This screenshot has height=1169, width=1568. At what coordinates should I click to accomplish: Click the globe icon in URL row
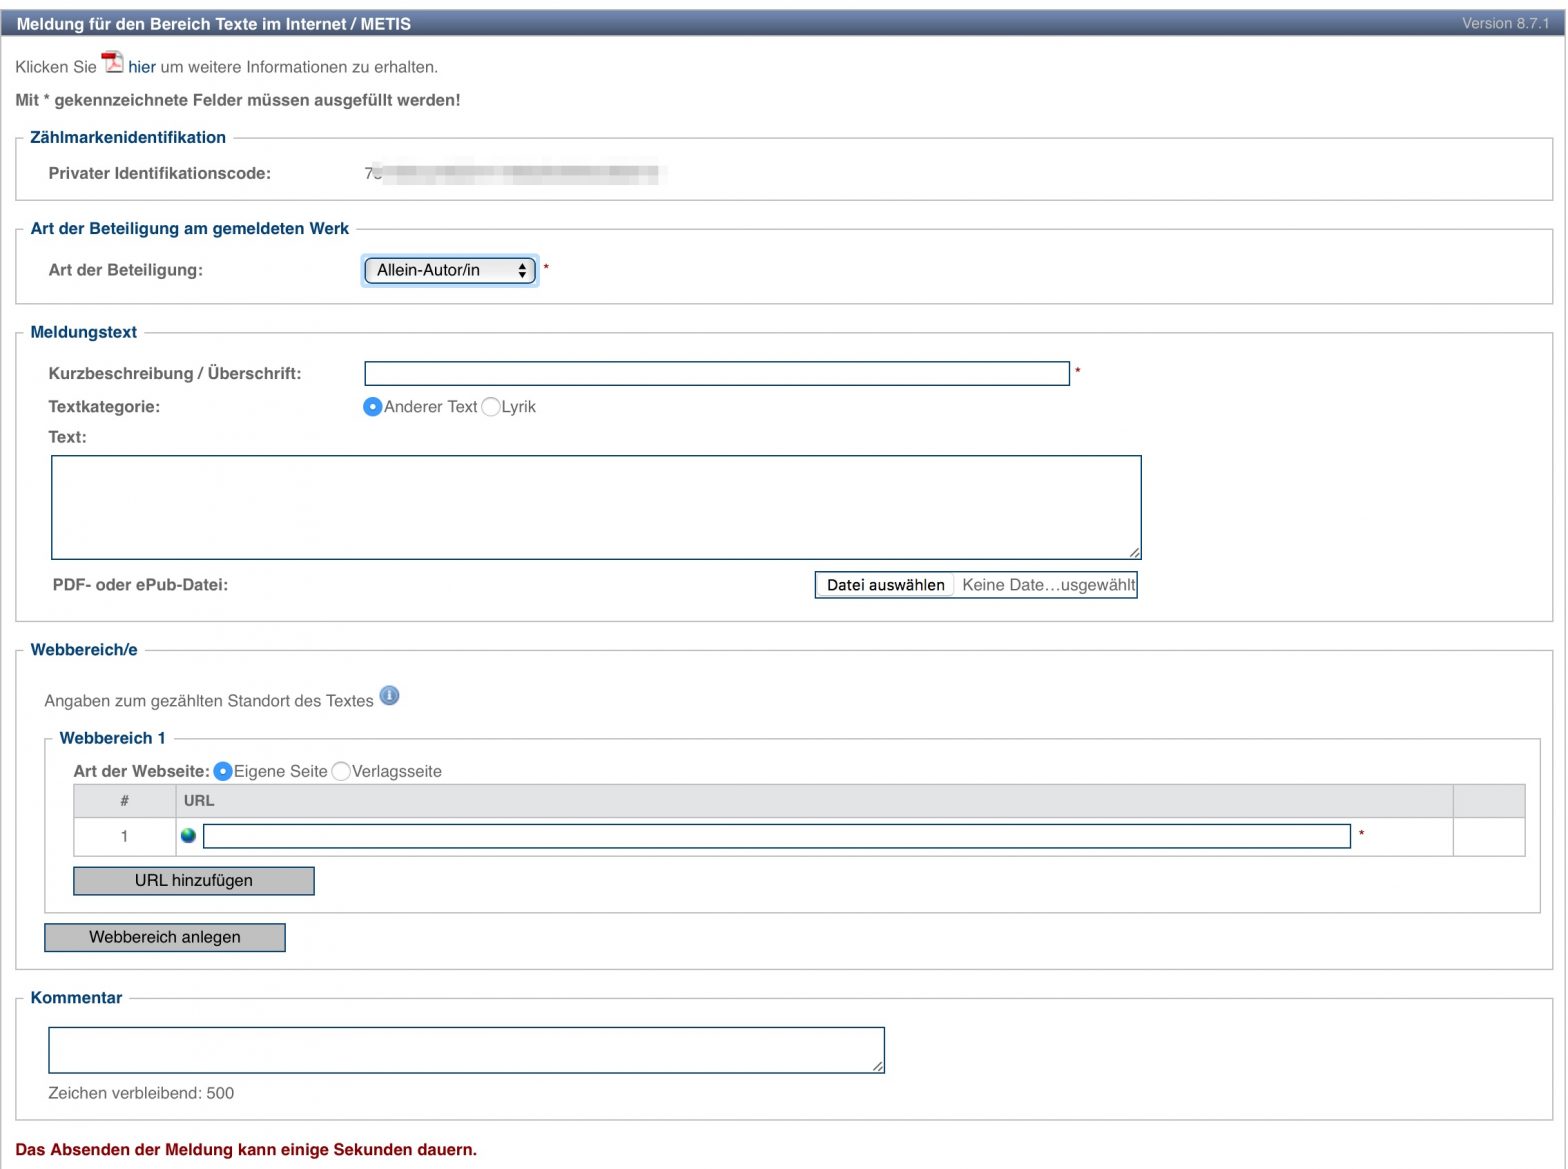tap(188, 836)
